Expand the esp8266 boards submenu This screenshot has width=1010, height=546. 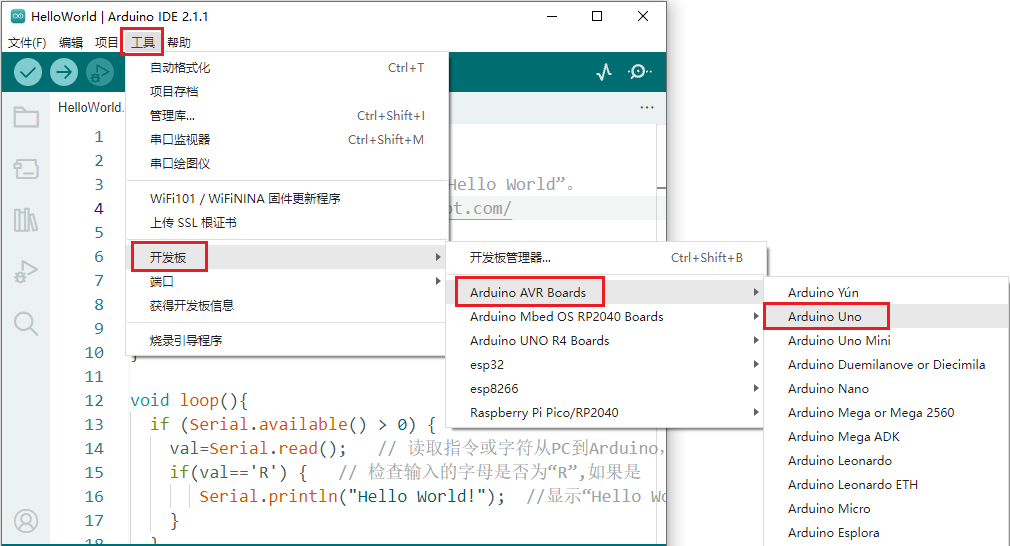click(605, 388)
